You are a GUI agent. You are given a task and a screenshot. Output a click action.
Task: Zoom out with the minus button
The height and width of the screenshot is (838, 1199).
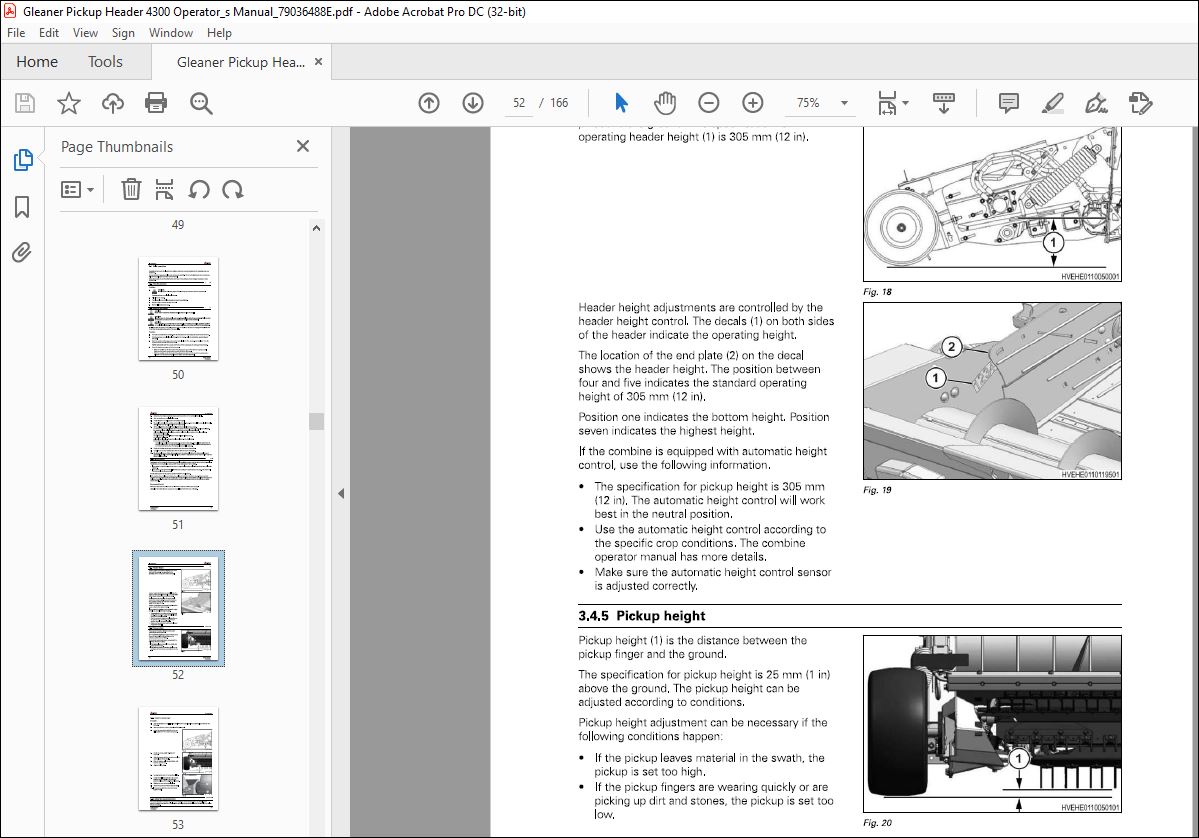click(709, 103)
